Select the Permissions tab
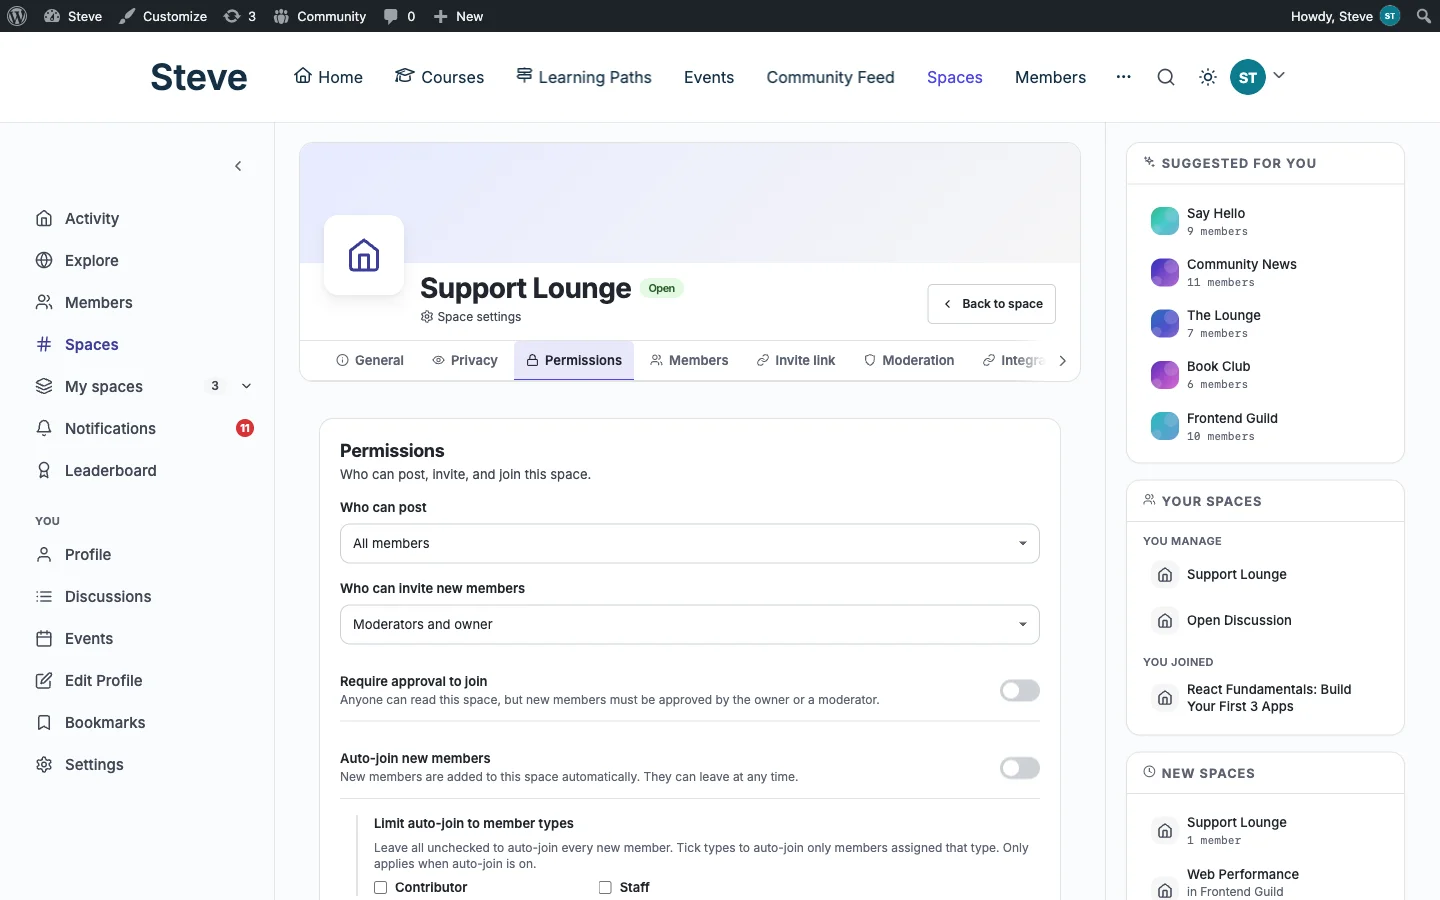Screen dimensions: 1440x900 574,361
